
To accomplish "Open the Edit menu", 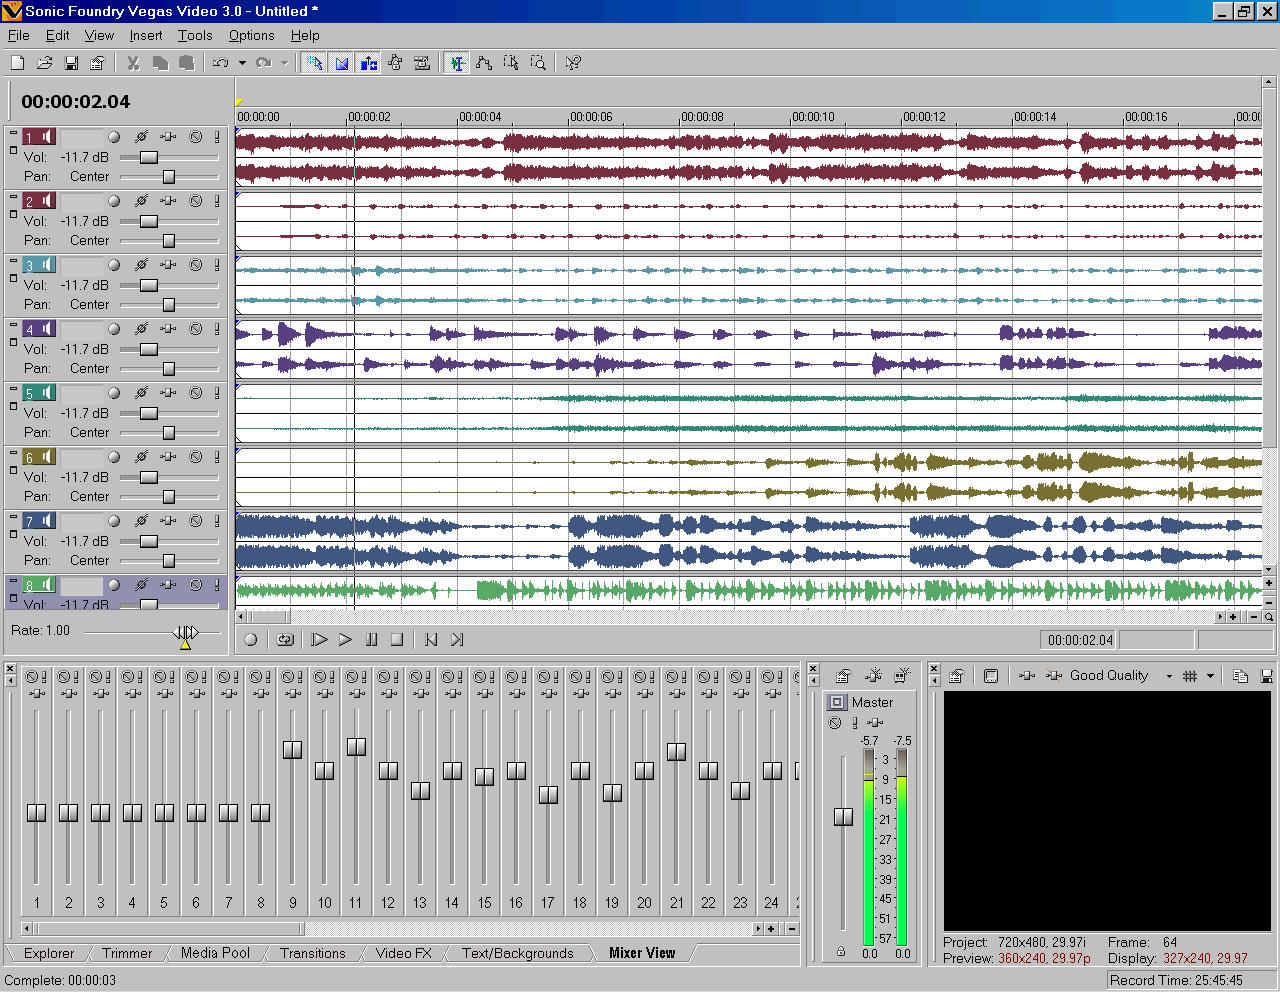I will click(x=58, y=35).
